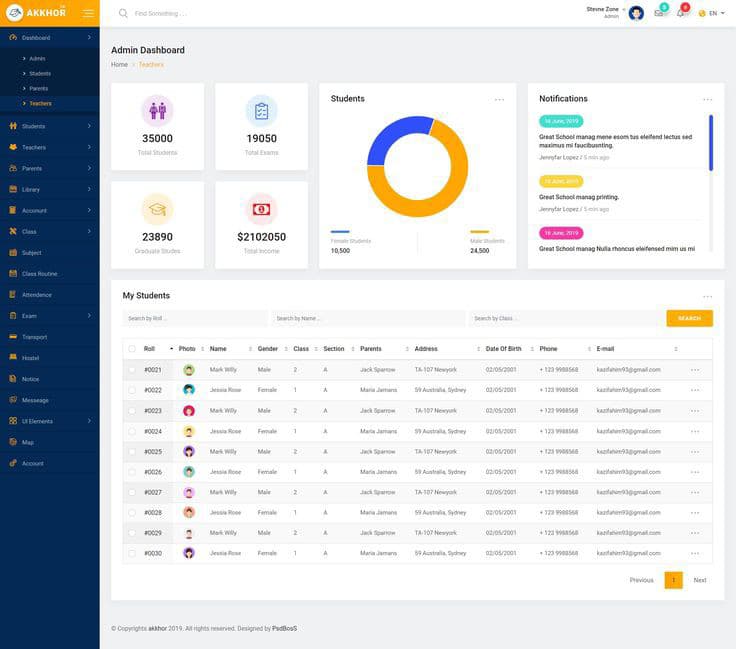Image resolution: width=736 pixels, height=649 pixels.
Task: Click the Total Income money icon
Action: (x=261, y=209)
